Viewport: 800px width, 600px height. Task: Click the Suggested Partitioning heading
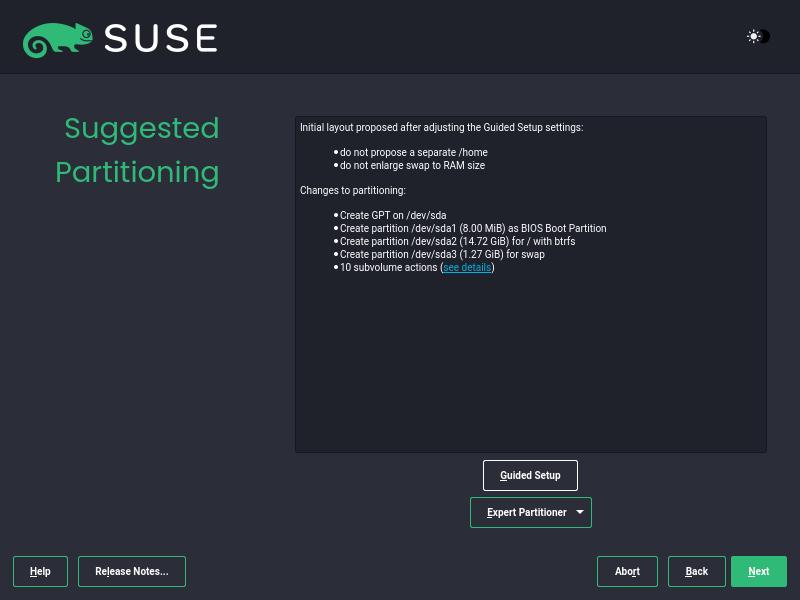[x=138, y=150]
